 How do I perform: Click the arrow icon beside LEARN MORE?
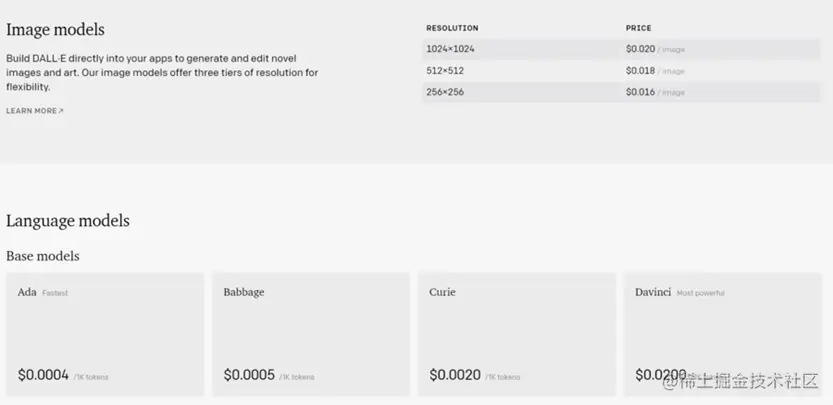tap(61, 111)
